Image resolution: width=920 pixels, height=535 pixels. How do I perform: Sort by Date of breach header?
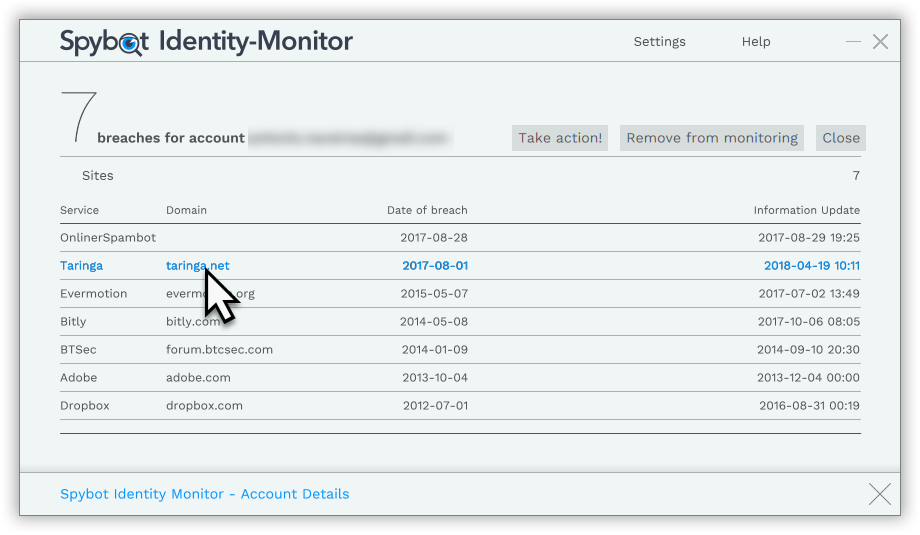click(427, 210)
